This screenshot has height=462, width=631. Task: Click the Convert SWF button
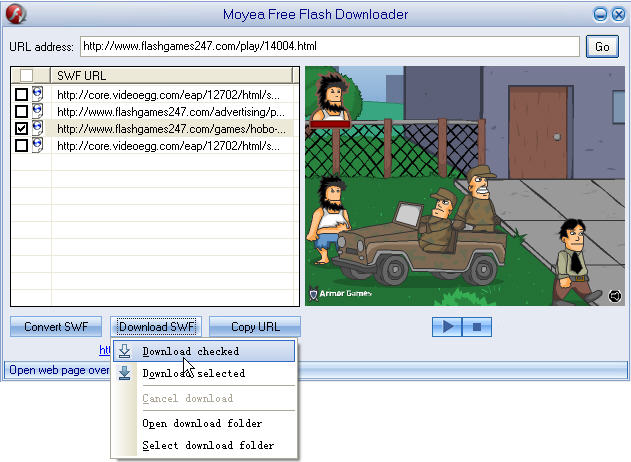tap(56, 327)
